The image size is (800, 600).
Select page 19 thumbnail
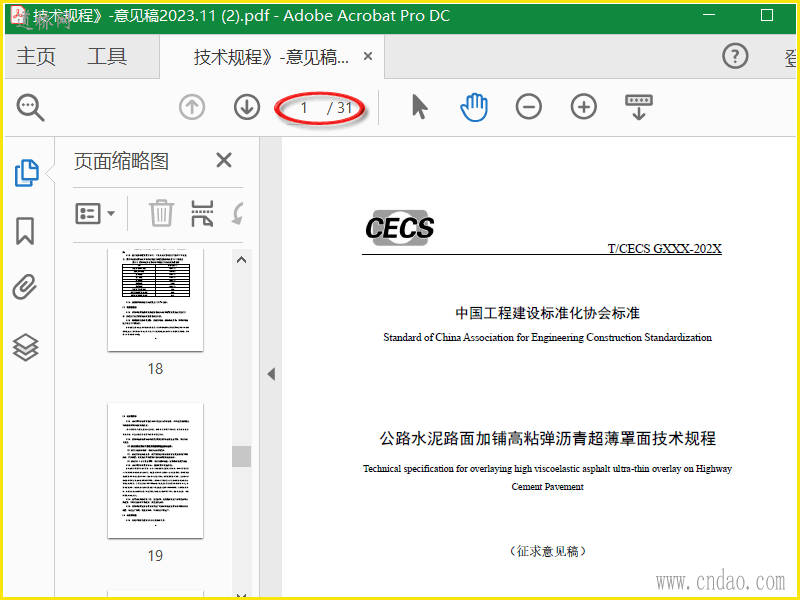155,470
